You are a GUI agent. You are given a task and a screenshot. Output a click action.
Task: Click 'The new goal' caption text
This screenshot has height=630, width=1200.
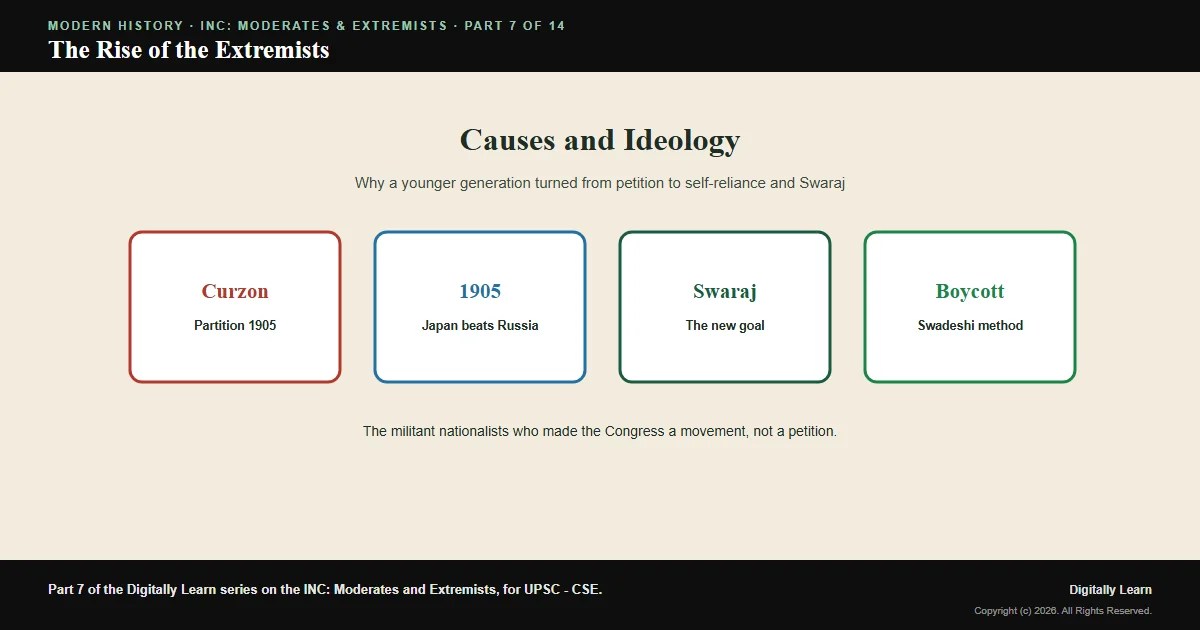[x=725, y=325]
